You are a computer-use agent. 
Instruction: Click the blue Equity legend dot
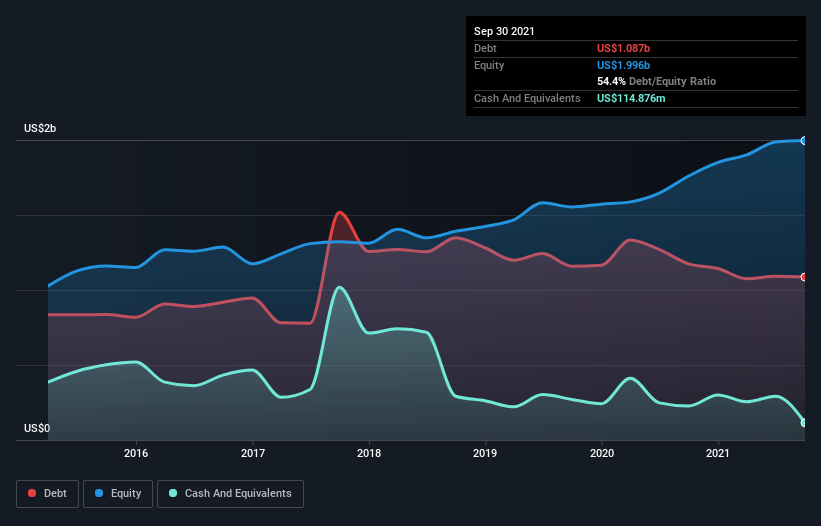(x=99, y=493)
